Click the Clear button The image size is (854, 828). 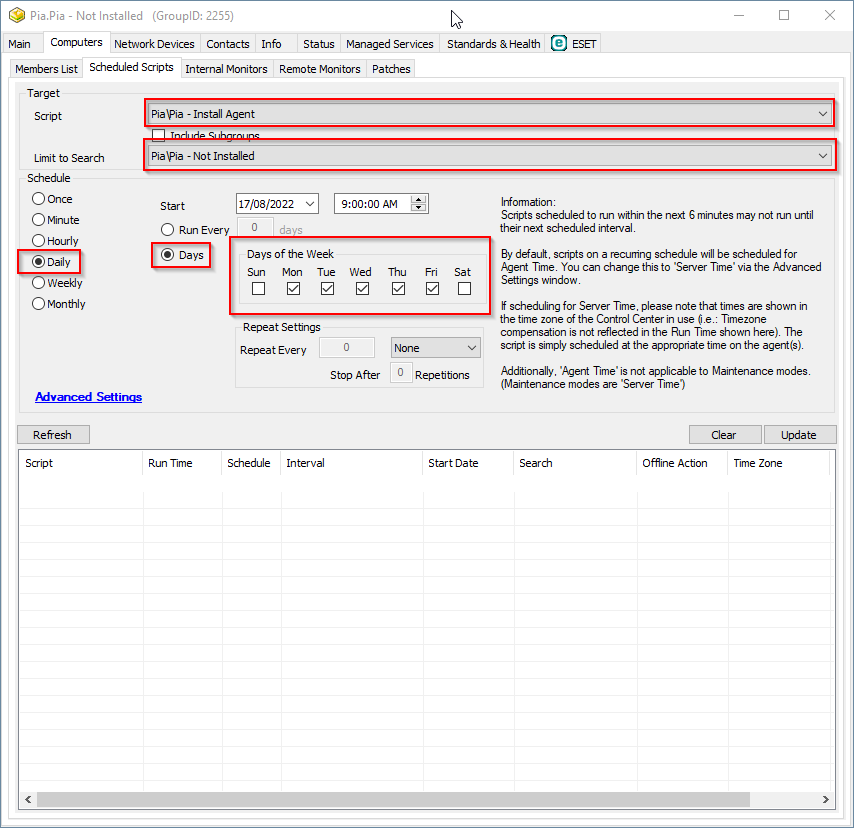click(724, 435)
